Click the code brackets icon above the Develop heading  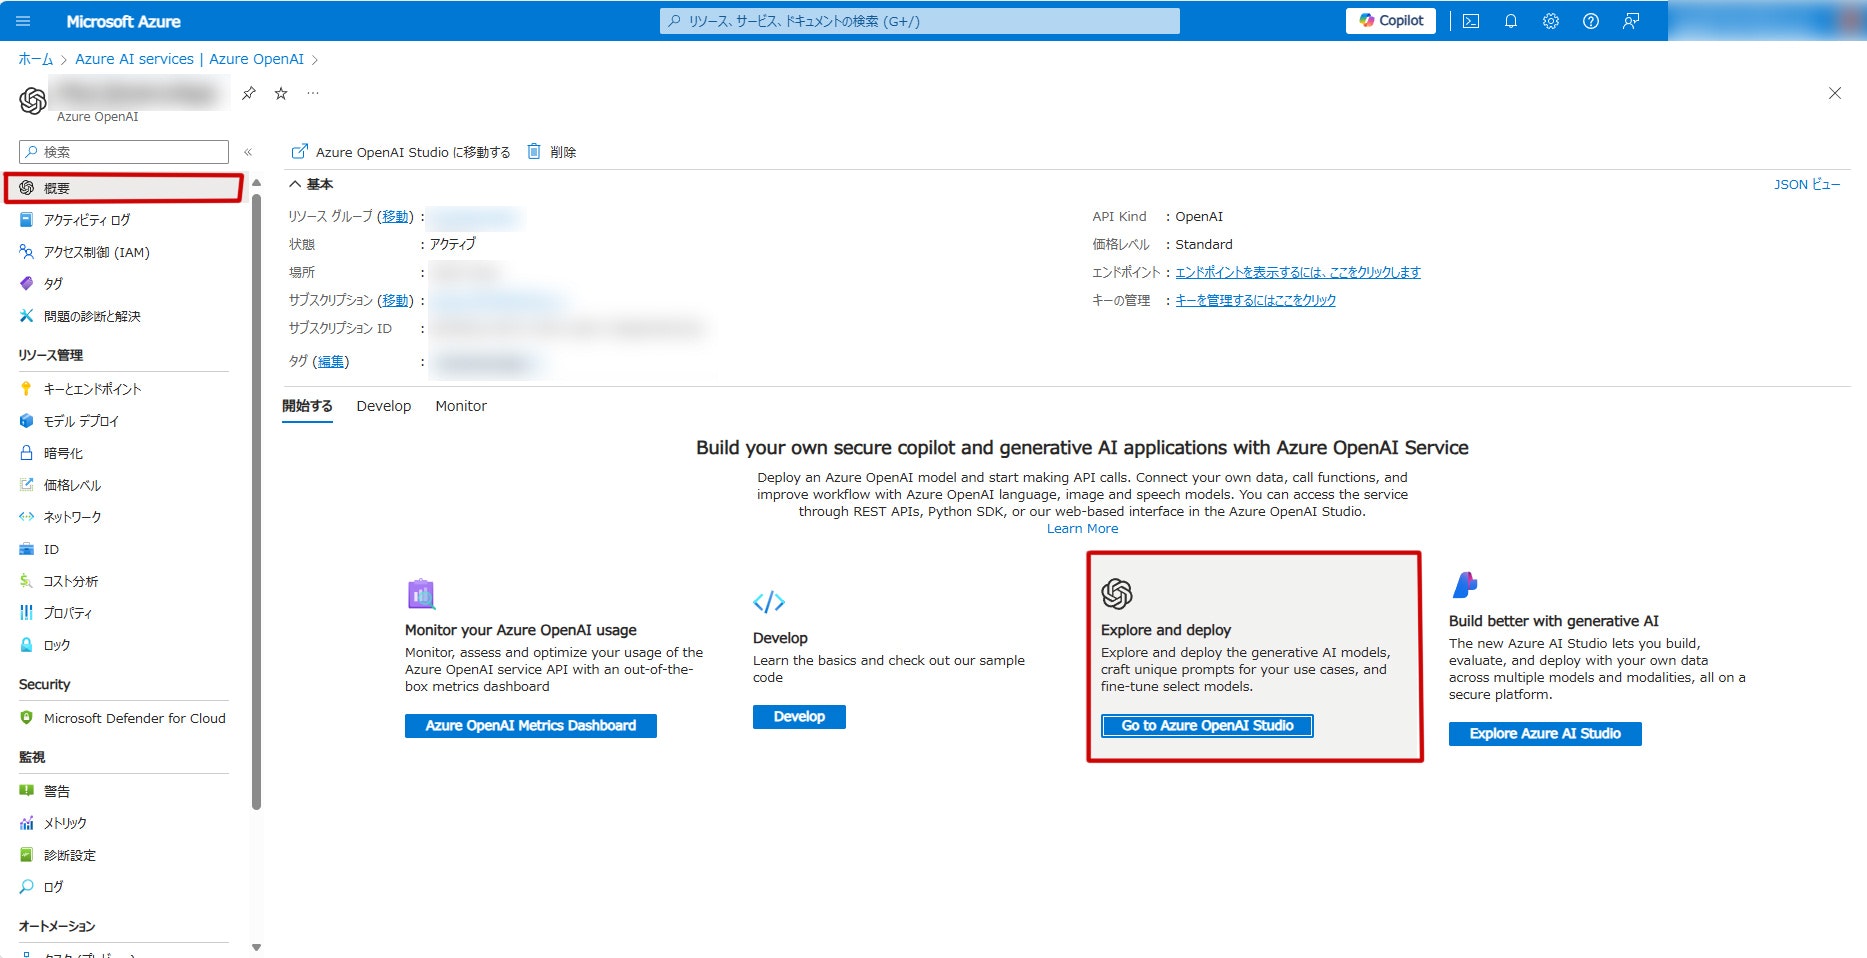tap(769, 602)
